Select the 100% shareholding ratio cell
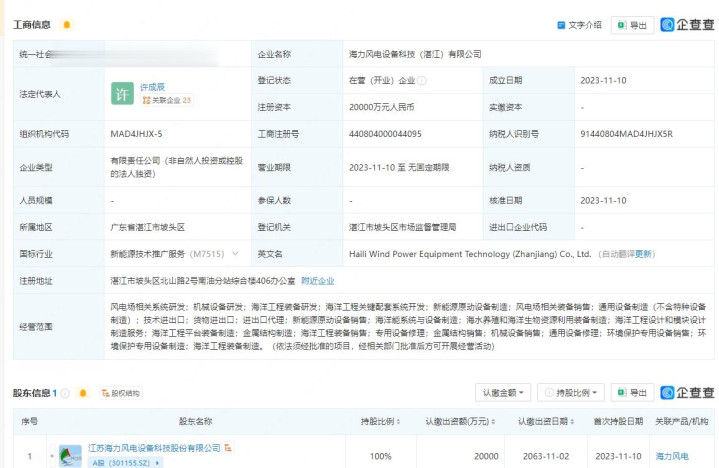Viewport: 719px width, 468px height. (x=381, y=457)
